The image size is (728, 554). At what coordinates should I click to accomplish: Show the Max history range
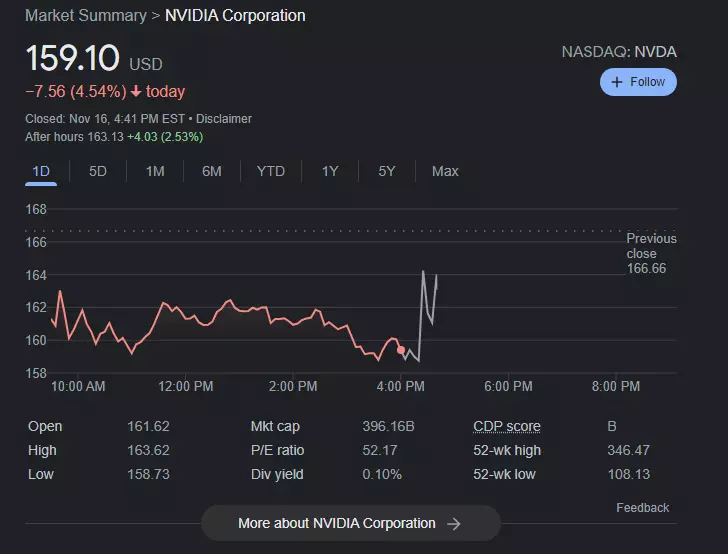(445, 171)
